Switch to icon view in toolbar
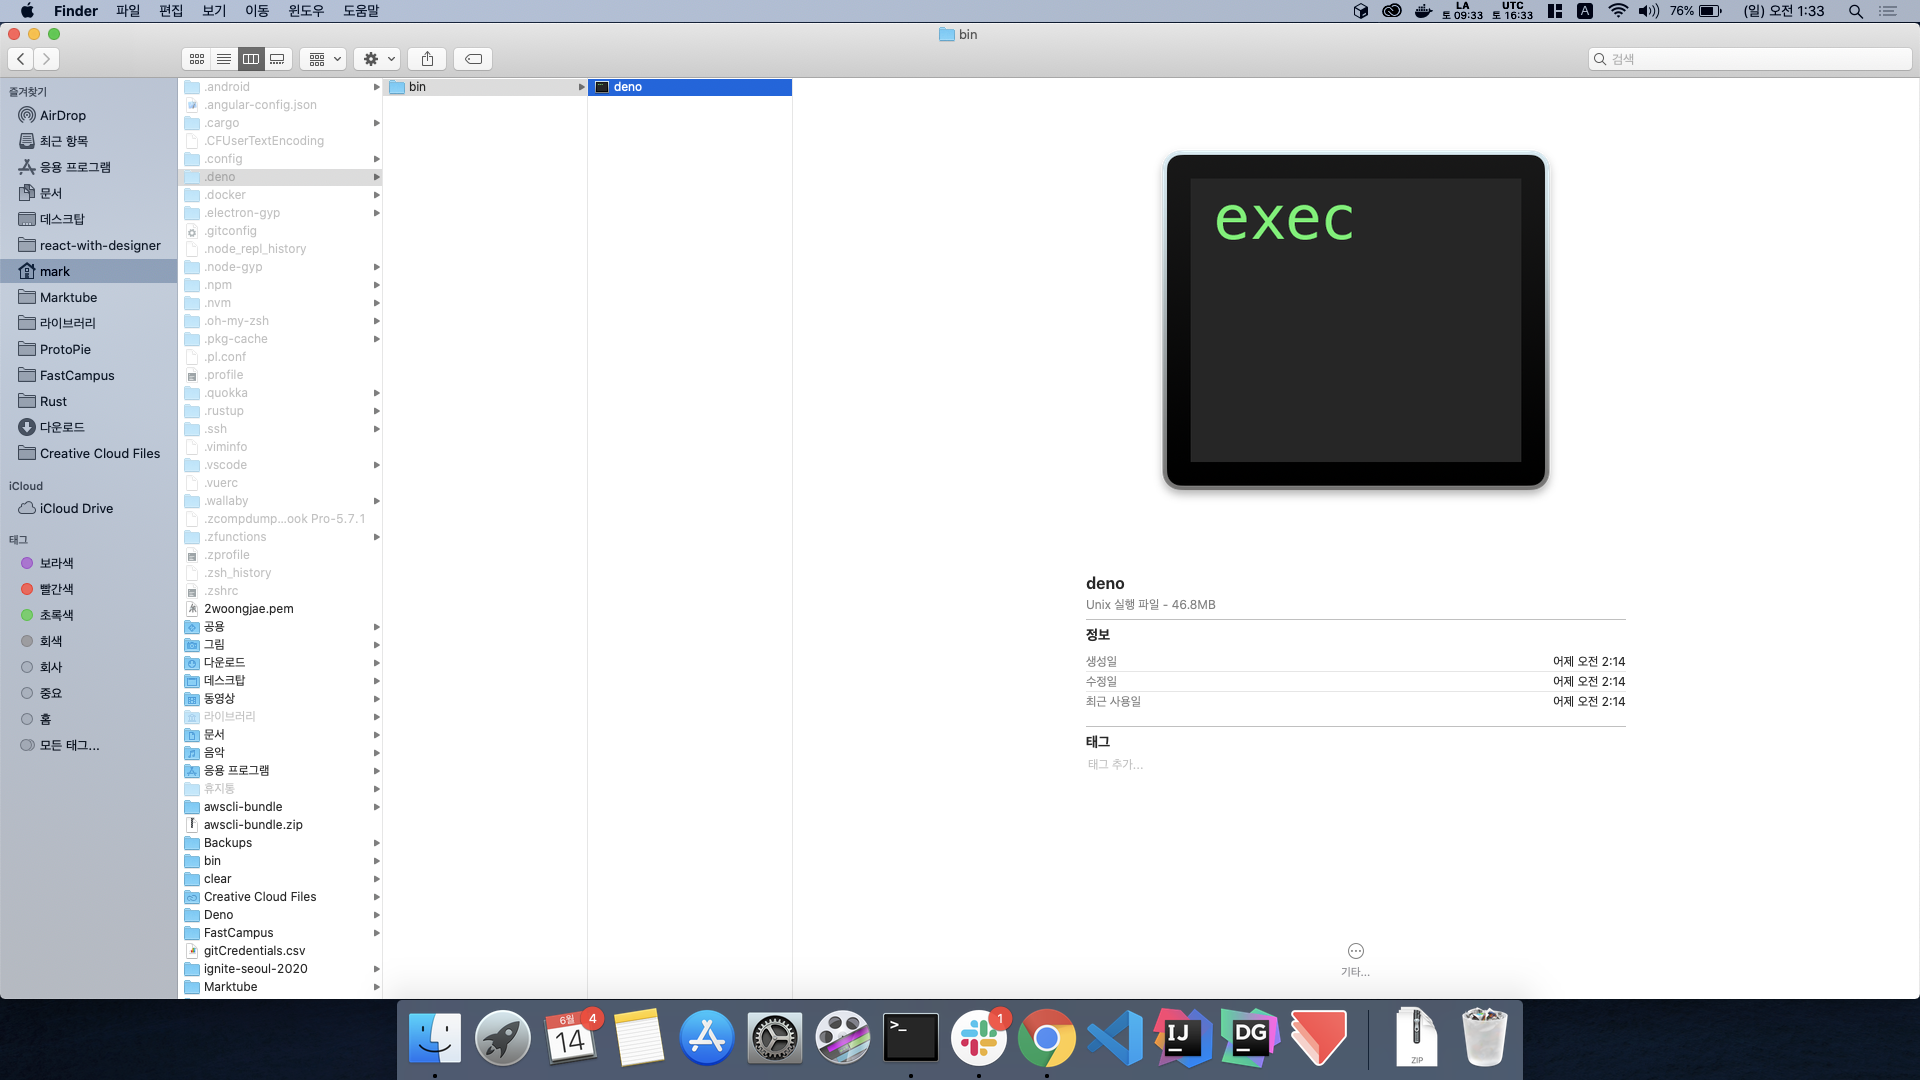This screenshot has height=1080, width=1920. click(x=197, y=59)
